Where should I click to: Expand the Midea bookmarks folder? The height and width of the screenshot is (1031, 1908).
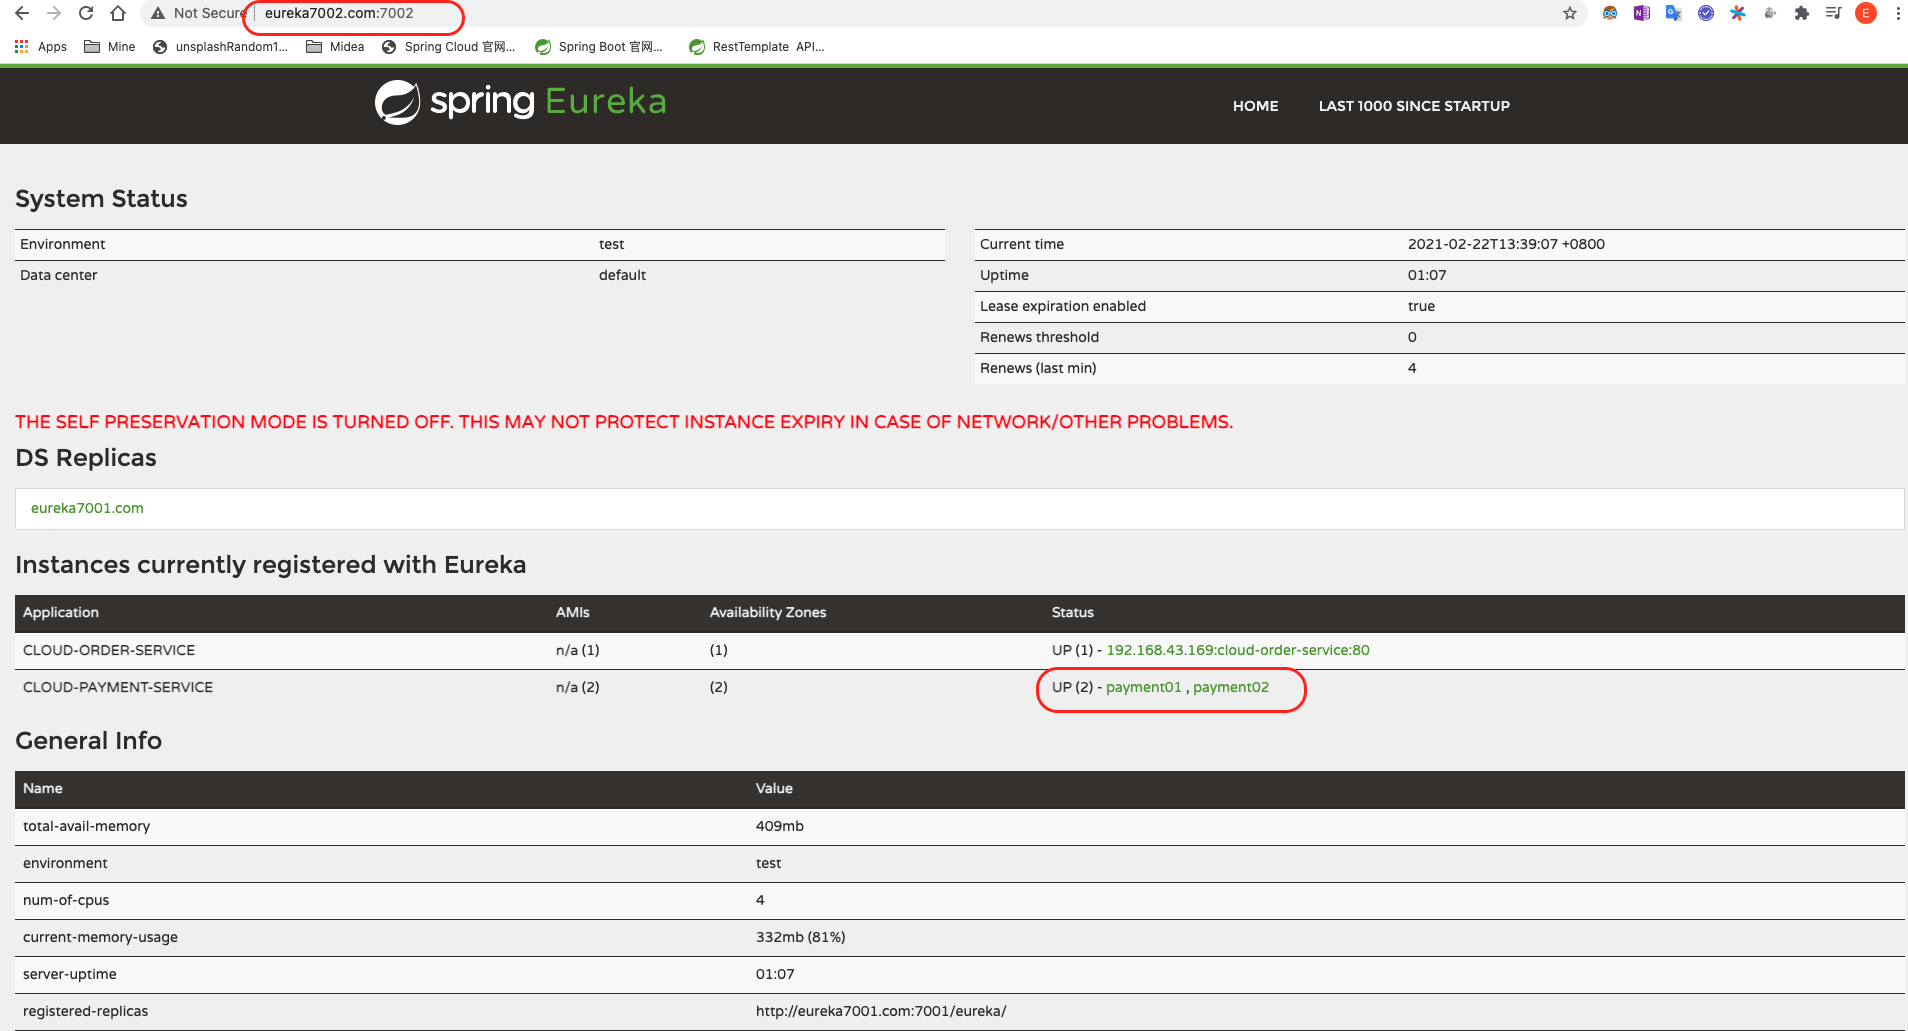[335, 47]
